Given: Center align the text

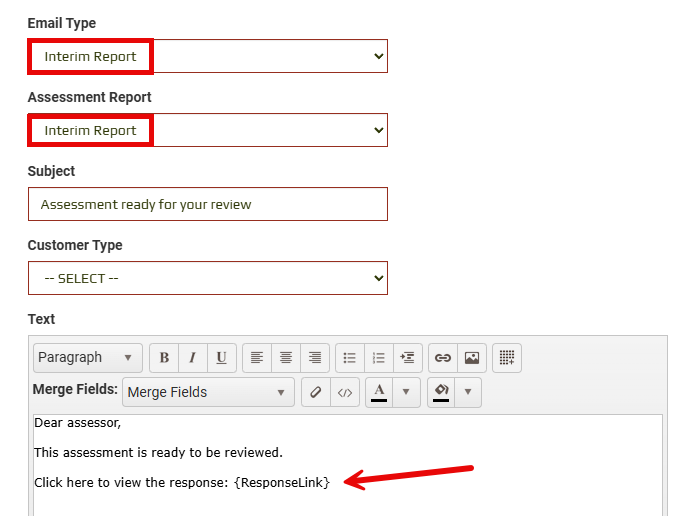Looking at the screenshot, I should [x=286, y=358].
